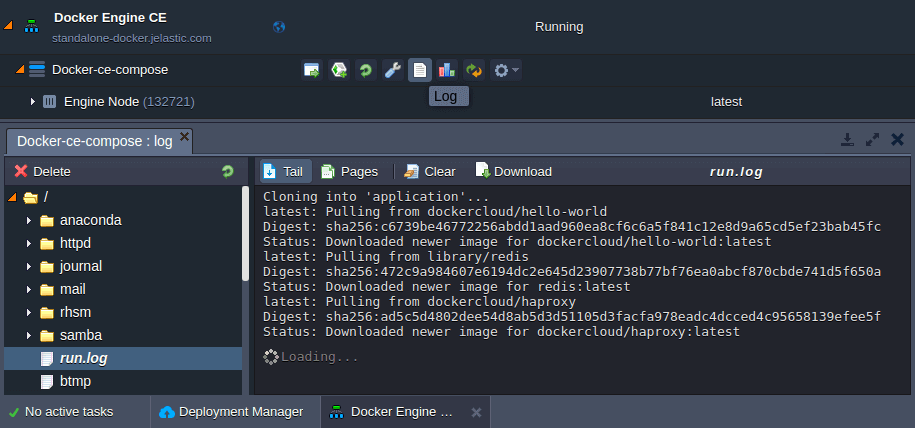Open the gear settings dropdown

[x=505, y=70]
